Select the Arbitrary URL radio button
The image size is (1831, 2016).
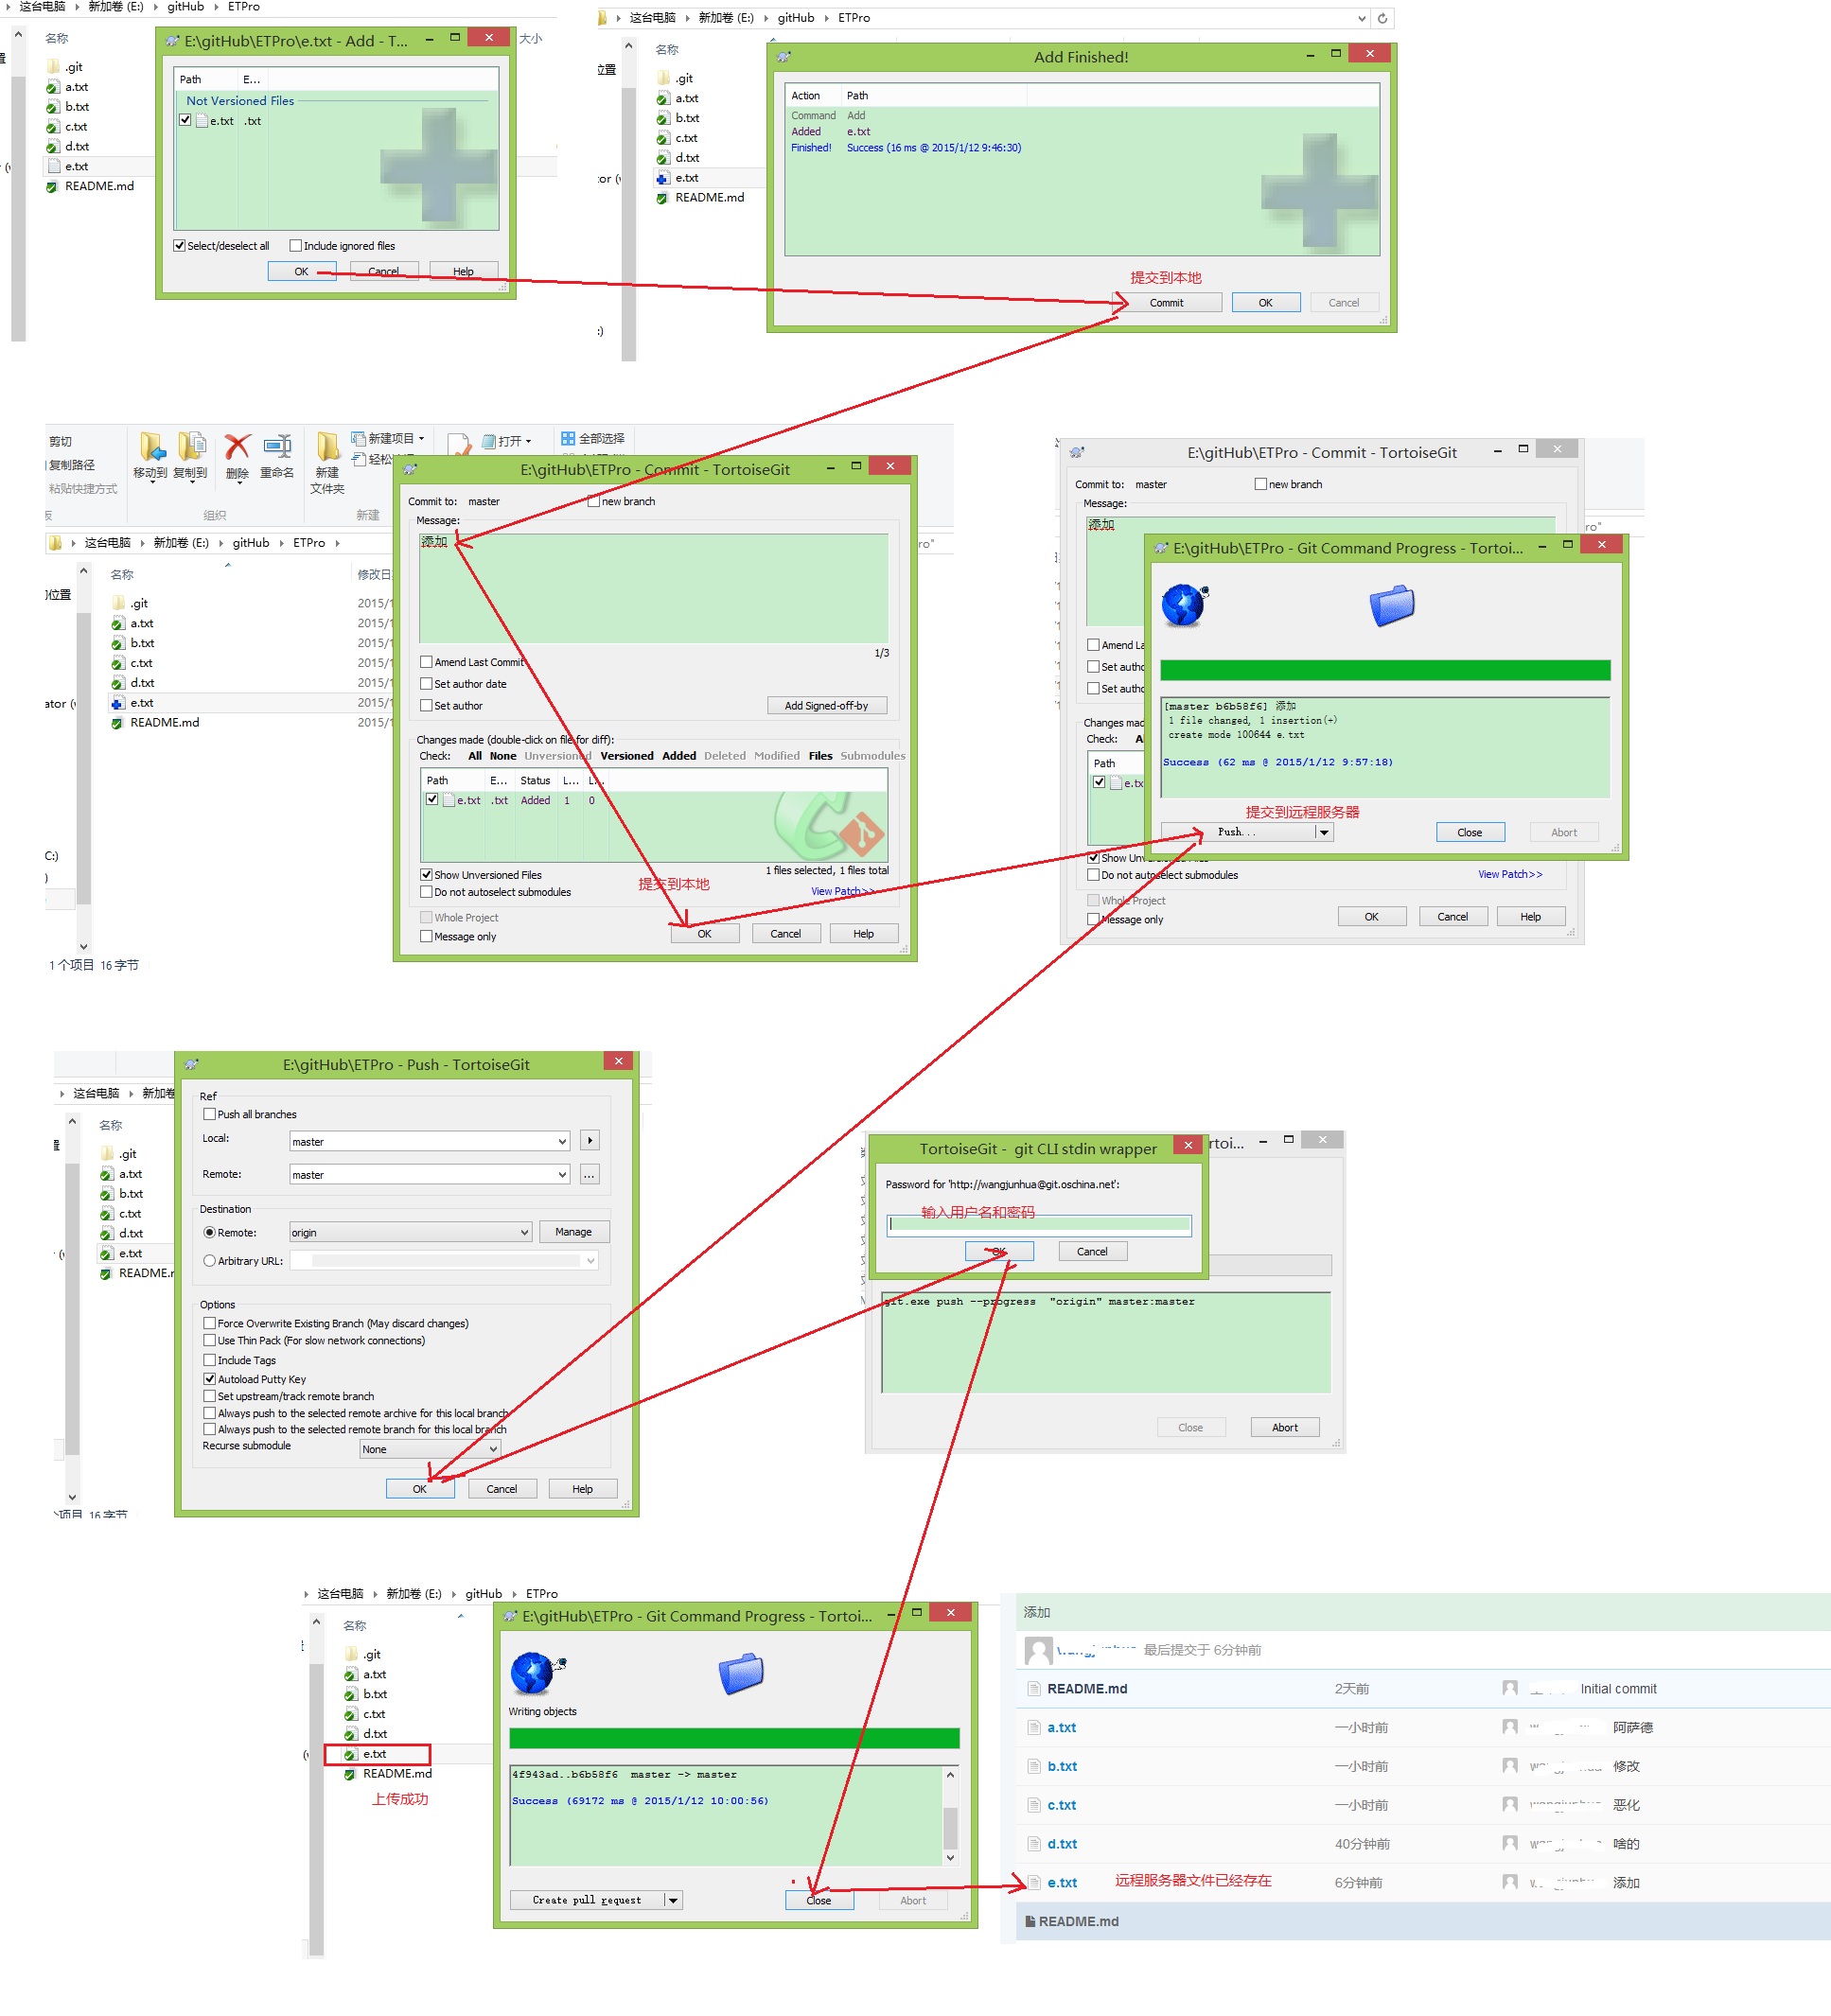point(209,1261)
